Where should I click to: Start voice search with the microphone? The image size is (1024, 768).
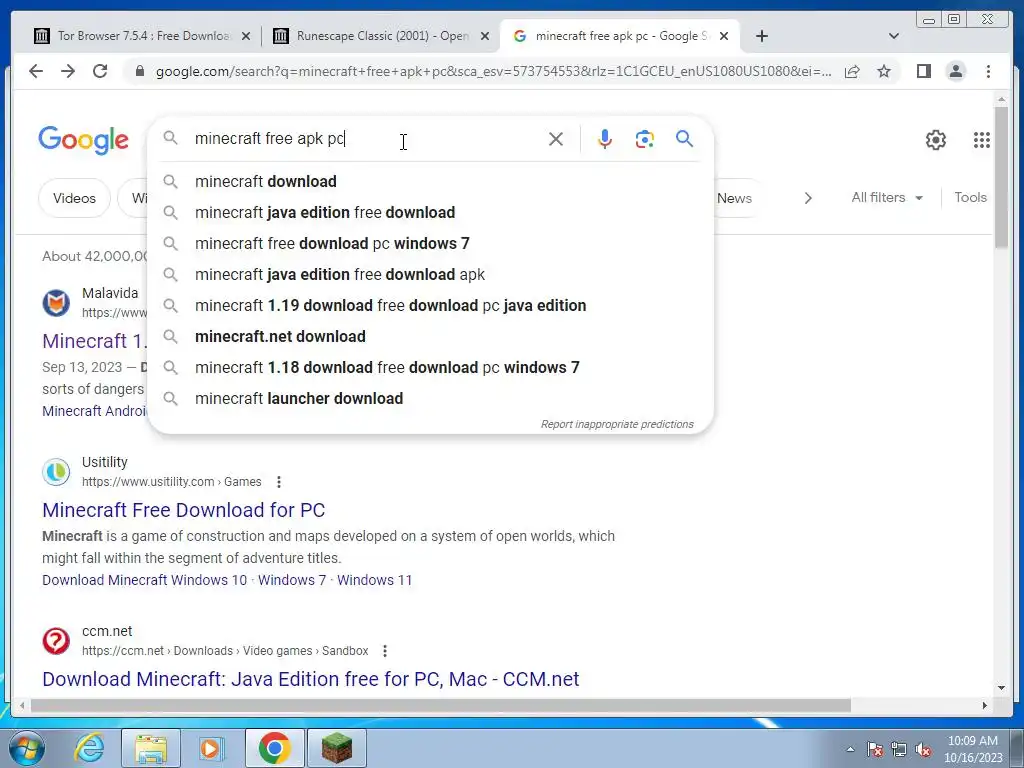pos(605,139)
